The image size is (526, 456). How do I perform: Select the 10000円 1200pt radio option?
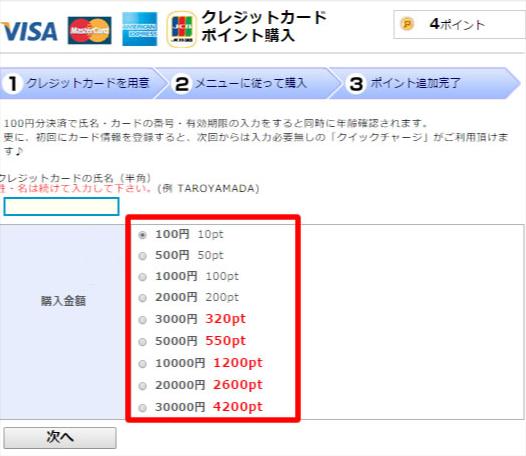143,364
